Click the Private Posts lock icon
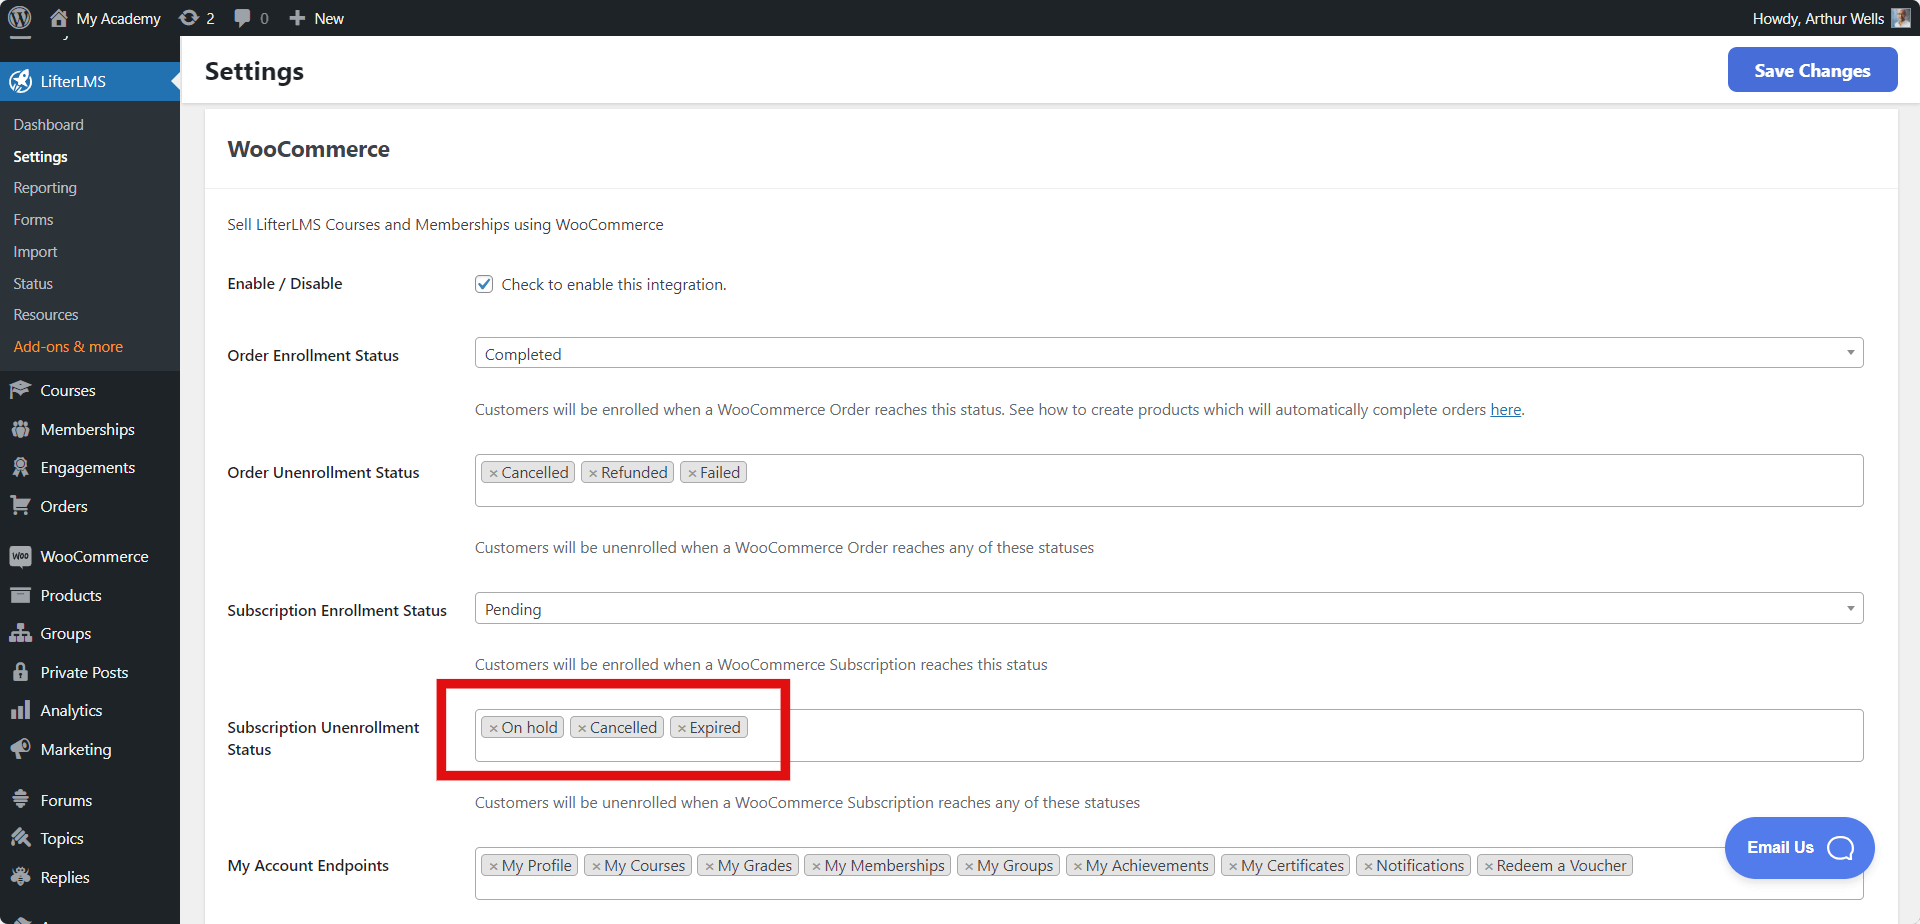1920x924 pixels. (x=20, y=672)
